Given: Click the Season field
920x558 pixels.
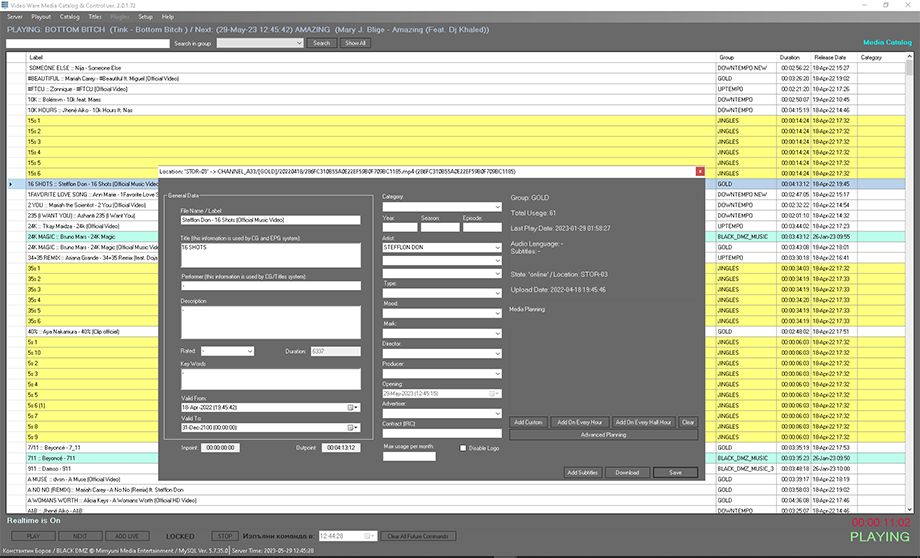Looking at the screenshot, I should (440, 227).
